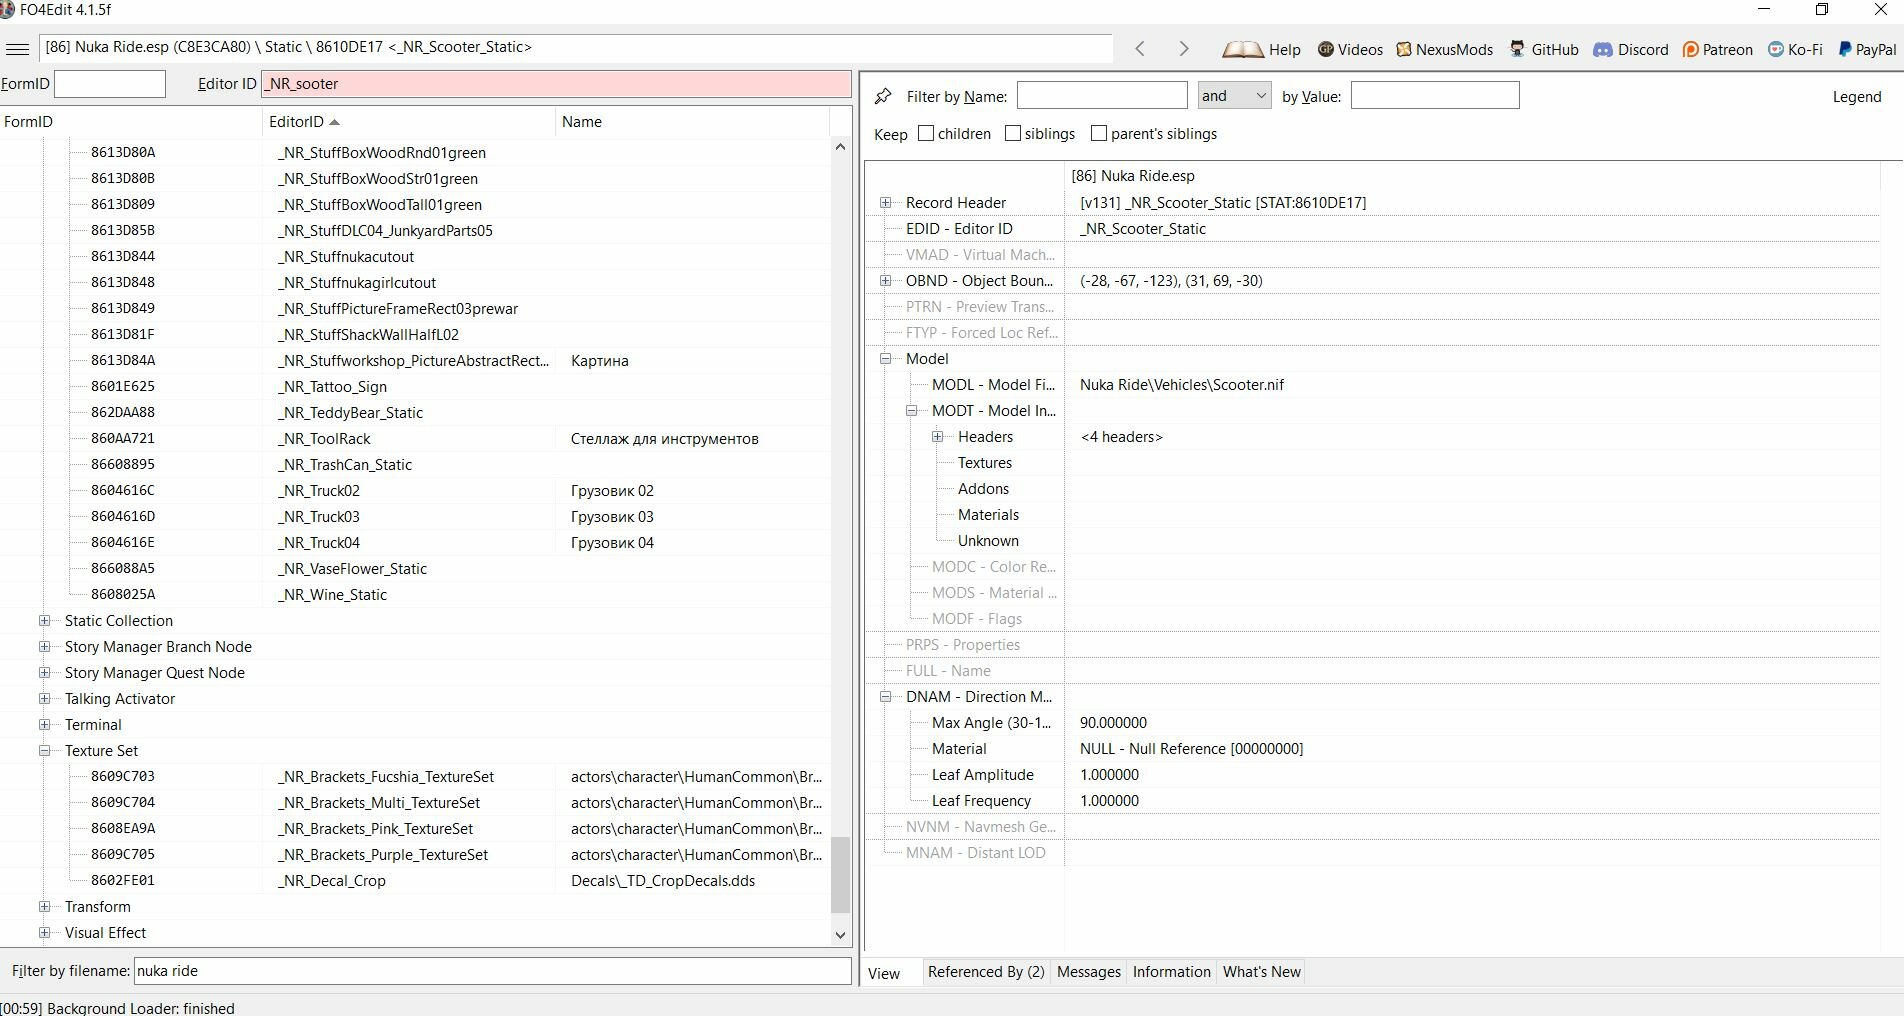
Task: Select _NR_Brackets_Pink_TextureSet row
Action: pyautogui.click(x=415, y=828)
